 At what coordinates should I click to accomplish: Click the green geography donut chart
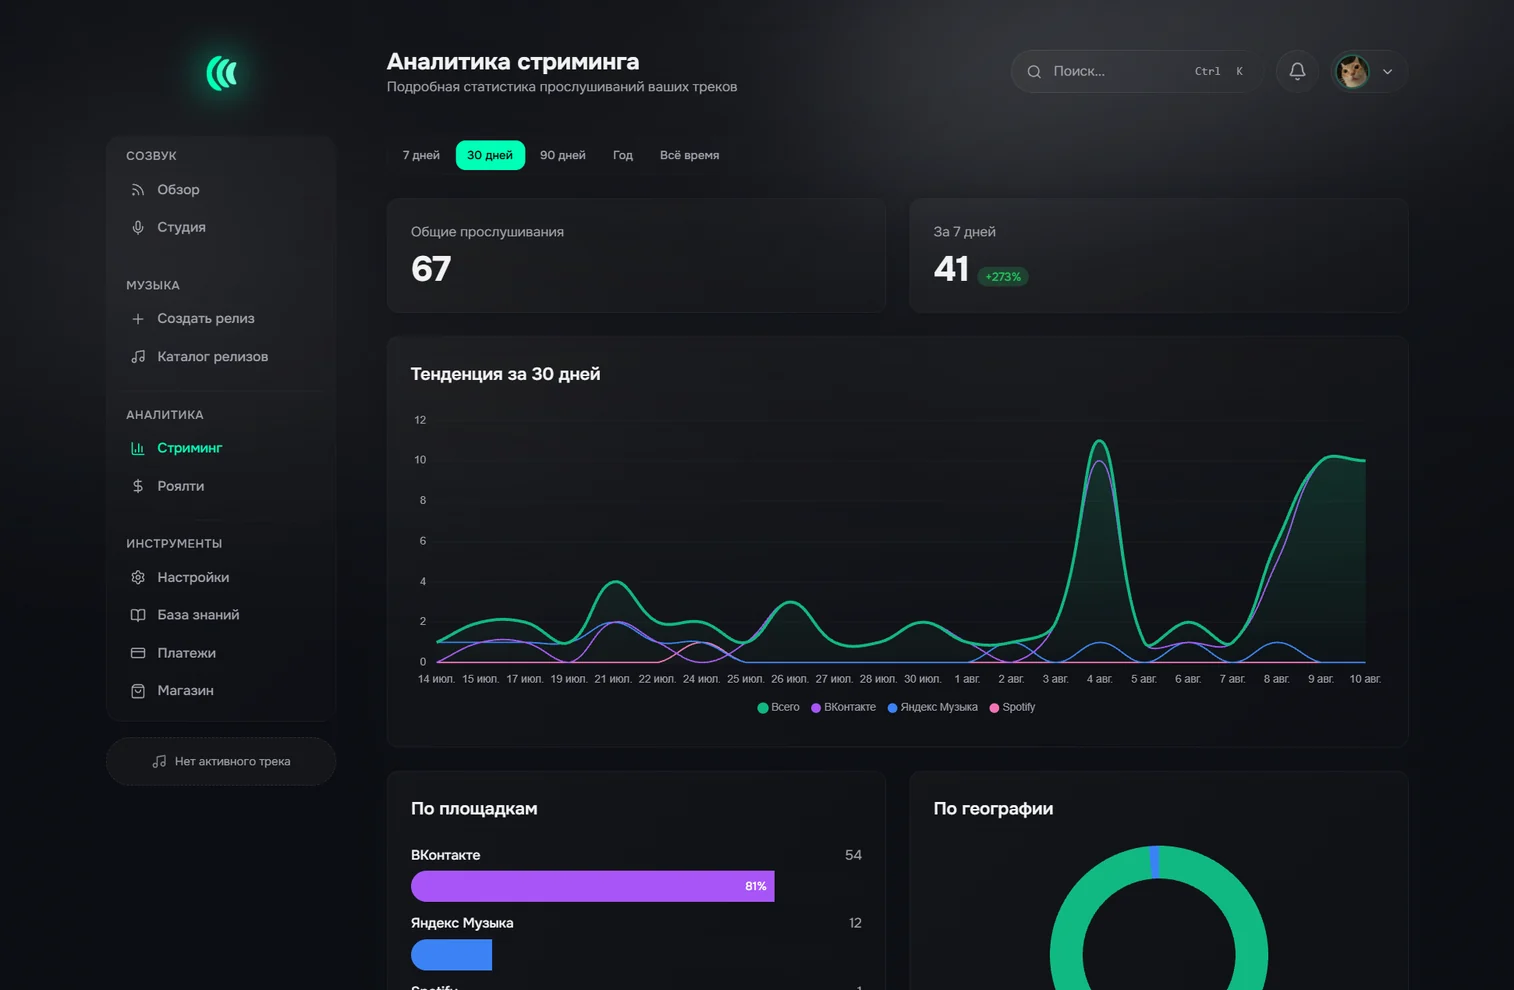[x=1159, y=918]
